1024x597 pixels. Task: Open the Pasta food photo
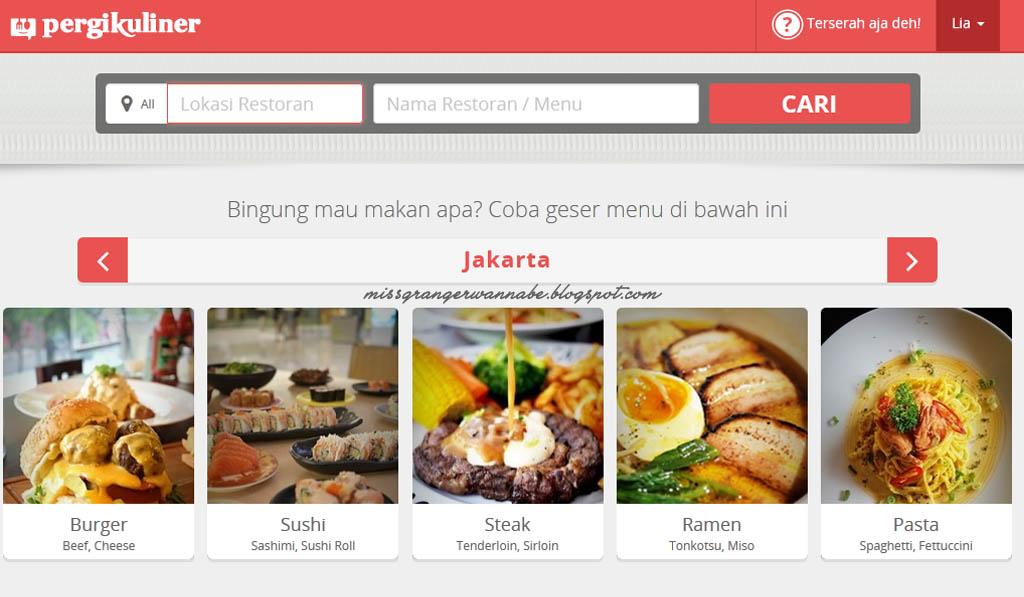pyautogui.click(x=916, y=406)
